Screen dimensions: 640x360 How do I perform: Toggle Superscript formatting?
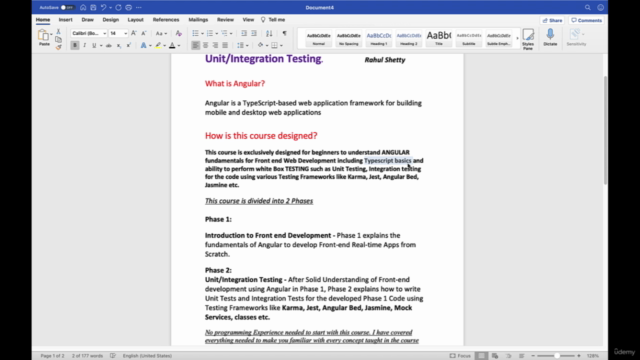click(129, 45)
